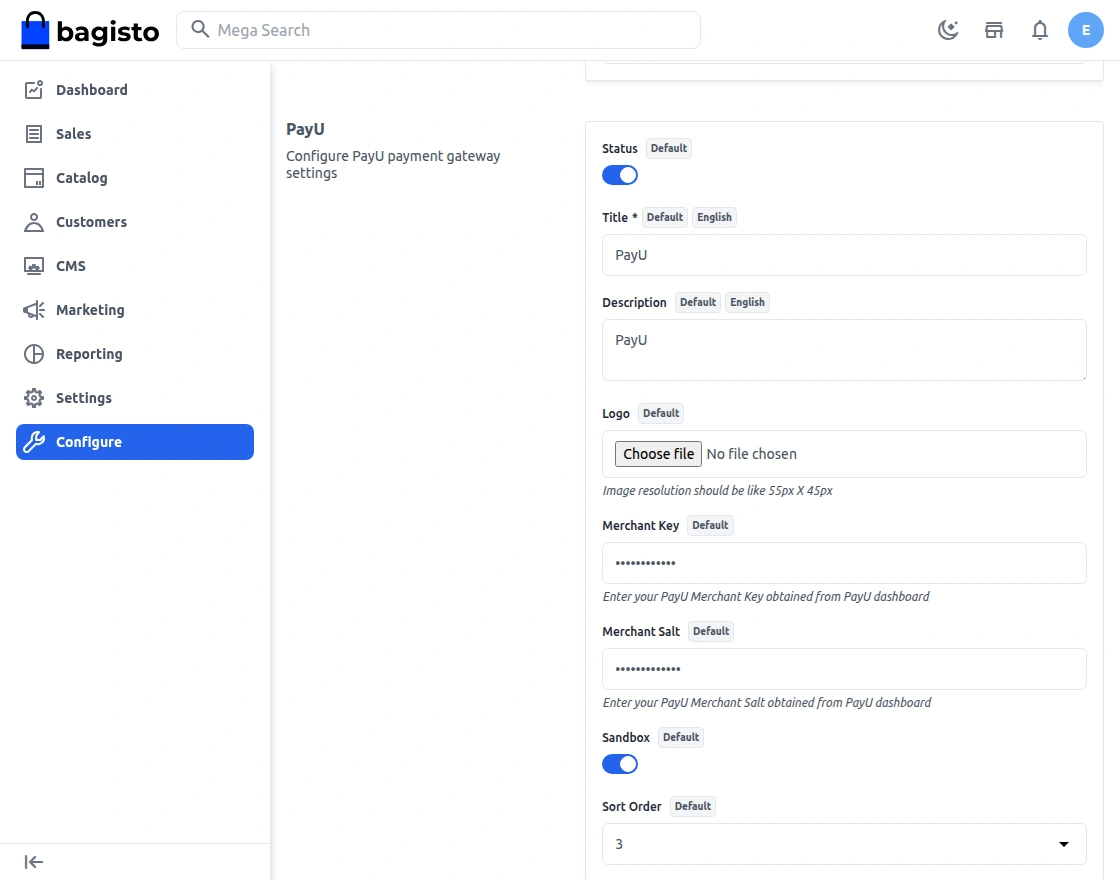Open the user profile avatar
This screenshot has width=1120, height=880.
click(x=1085, y=30)
